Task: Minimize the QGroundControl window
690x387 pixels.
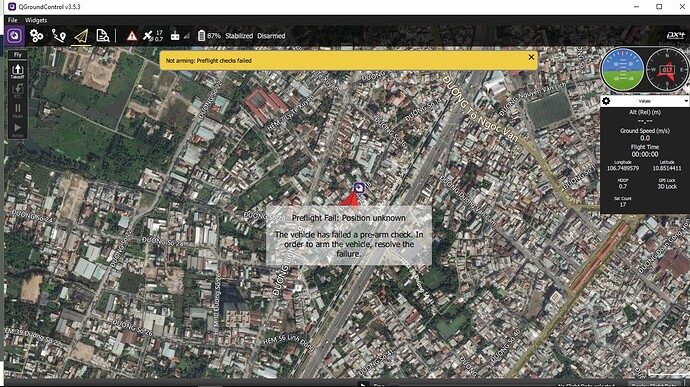Action: pyautogui.click(x=636, y=7)
